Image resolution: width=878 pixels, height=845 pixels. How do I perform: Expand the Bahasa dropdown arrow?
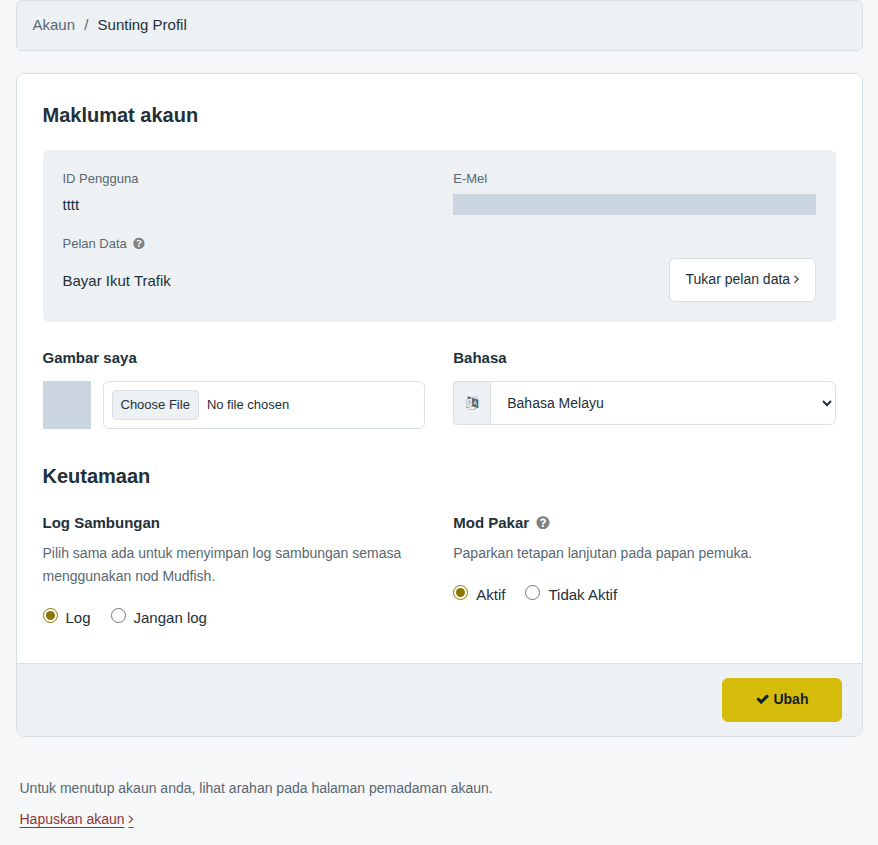tap(826, 403)
